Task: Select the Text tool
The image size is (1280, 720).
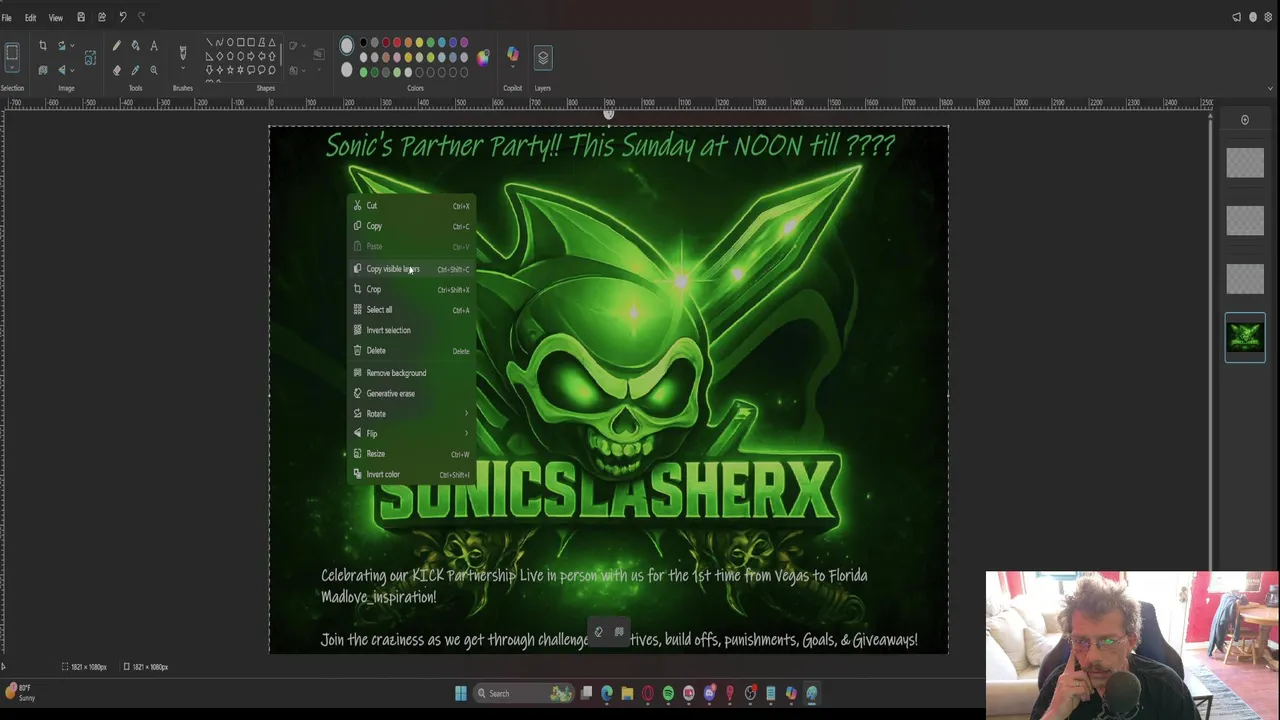Action: pos(154,46)
